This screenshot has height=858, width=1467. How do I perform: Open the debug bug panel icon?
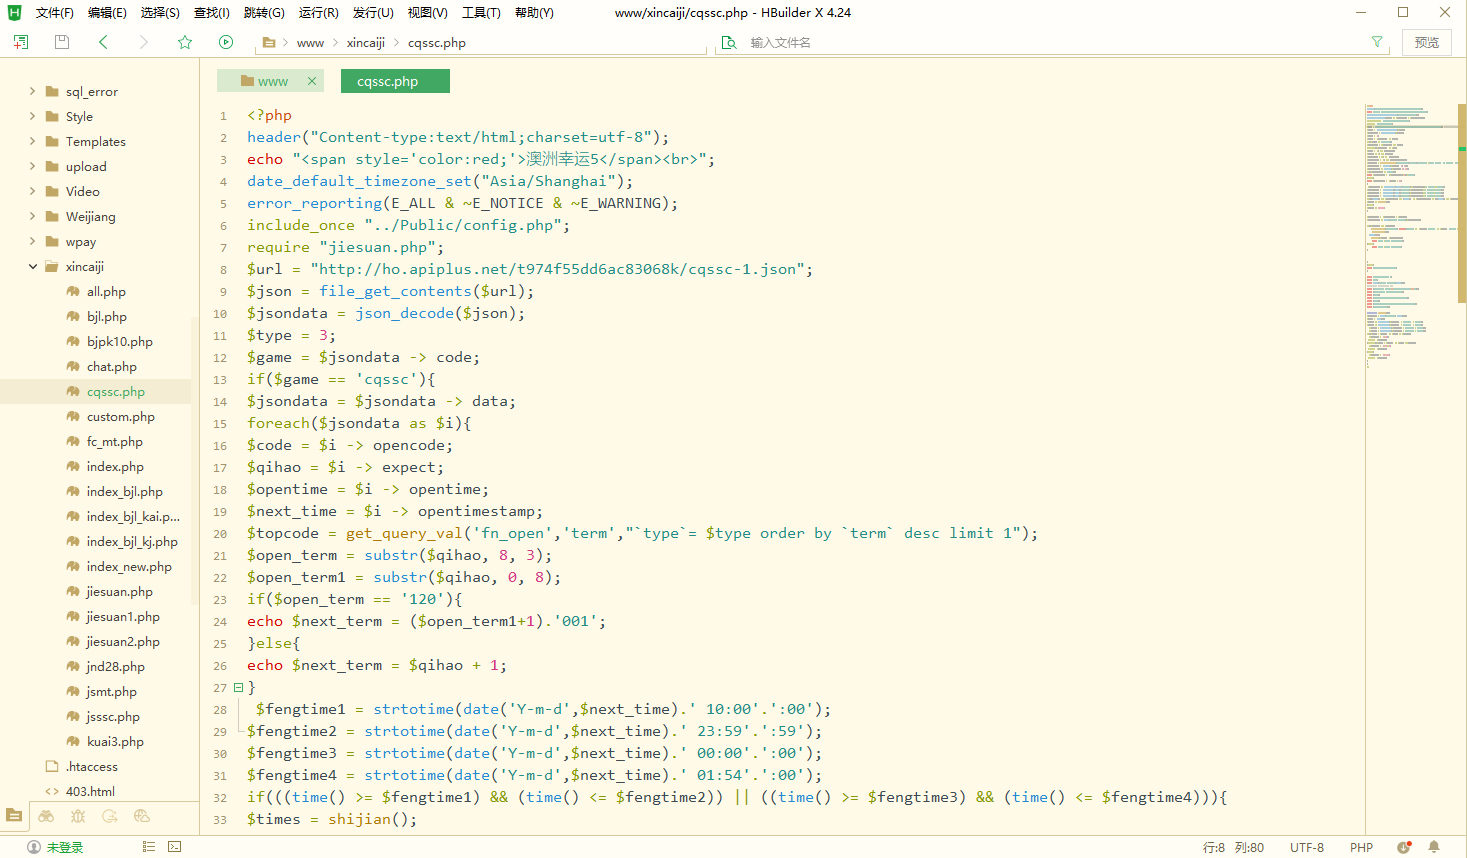tap(78, 816)
